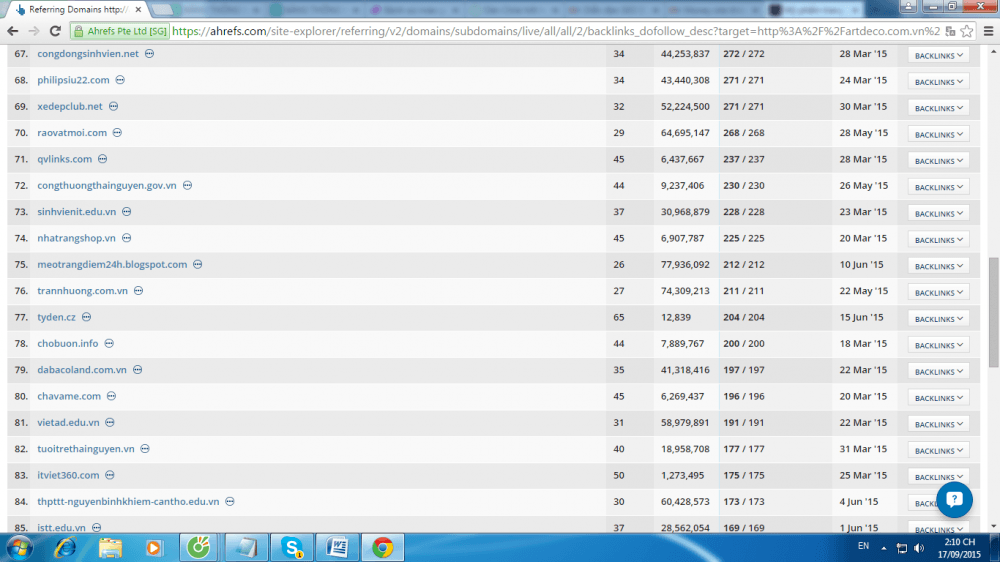The width and height of the screenshot is (1000, 562).
Task: Expand details icon next to vietad.edu.vn
Action: (110, 422)
